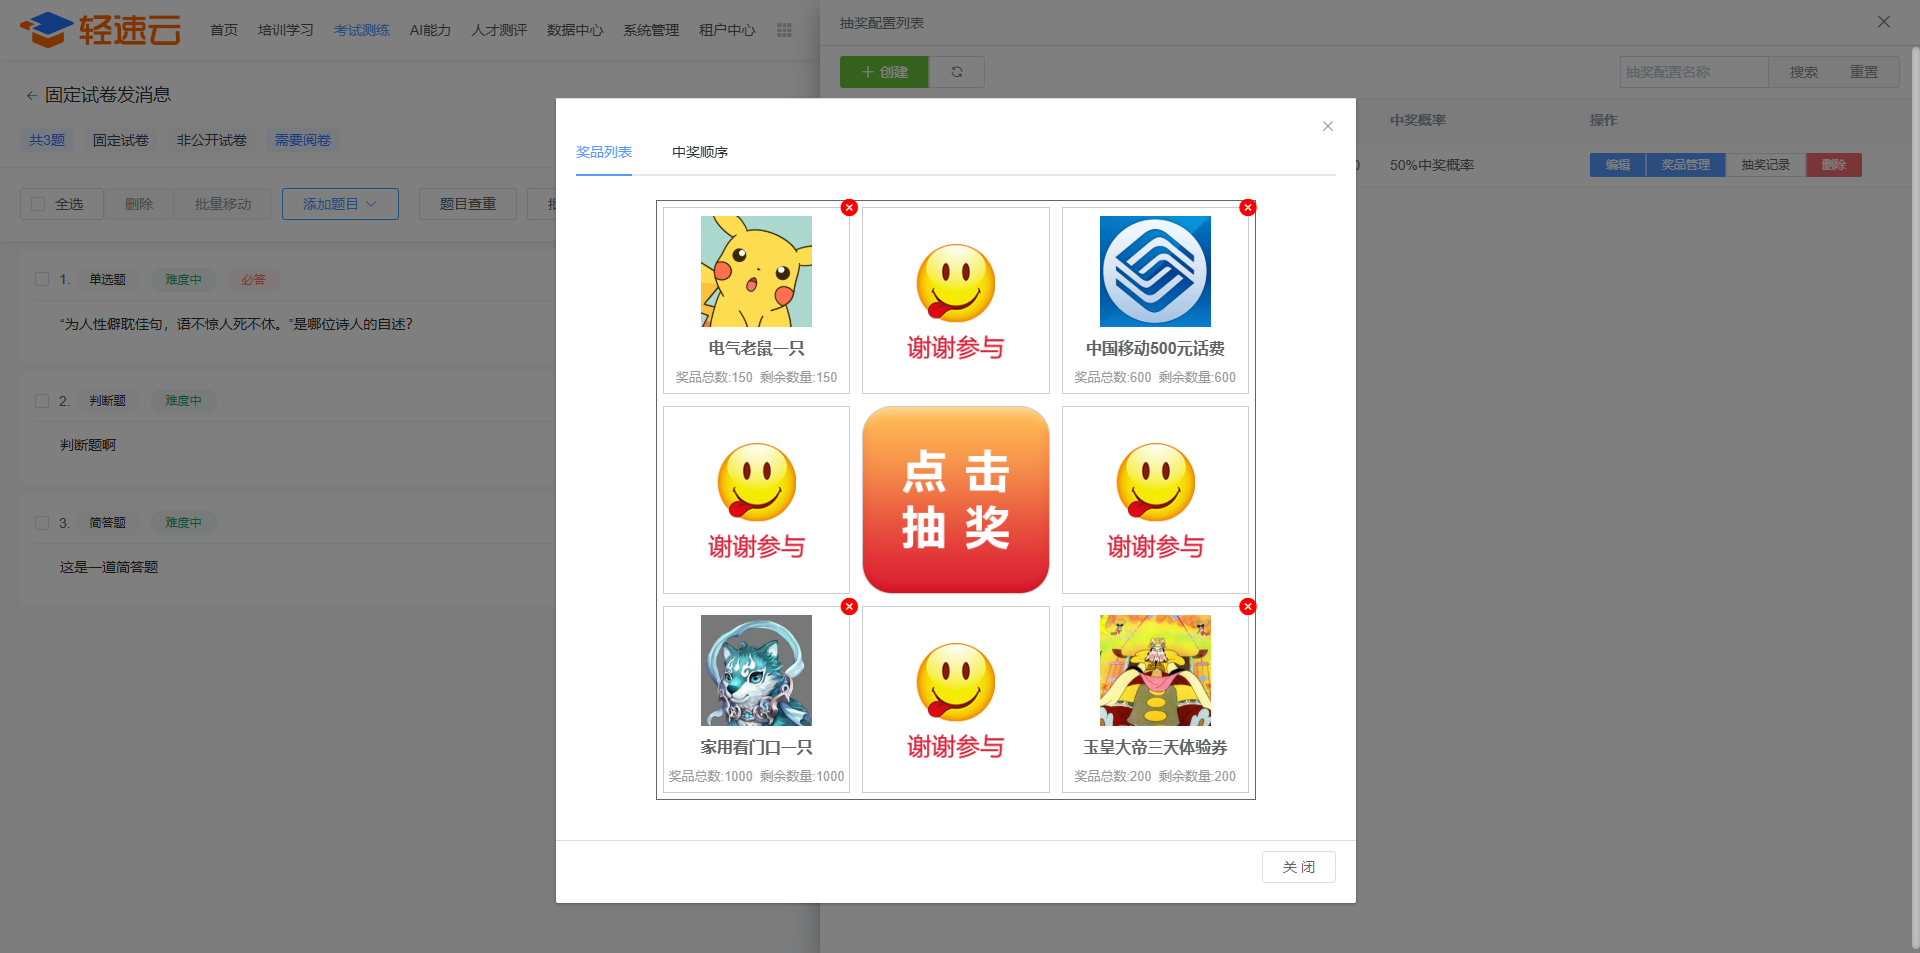Click the green 创建 button

(x=884, y=72)
